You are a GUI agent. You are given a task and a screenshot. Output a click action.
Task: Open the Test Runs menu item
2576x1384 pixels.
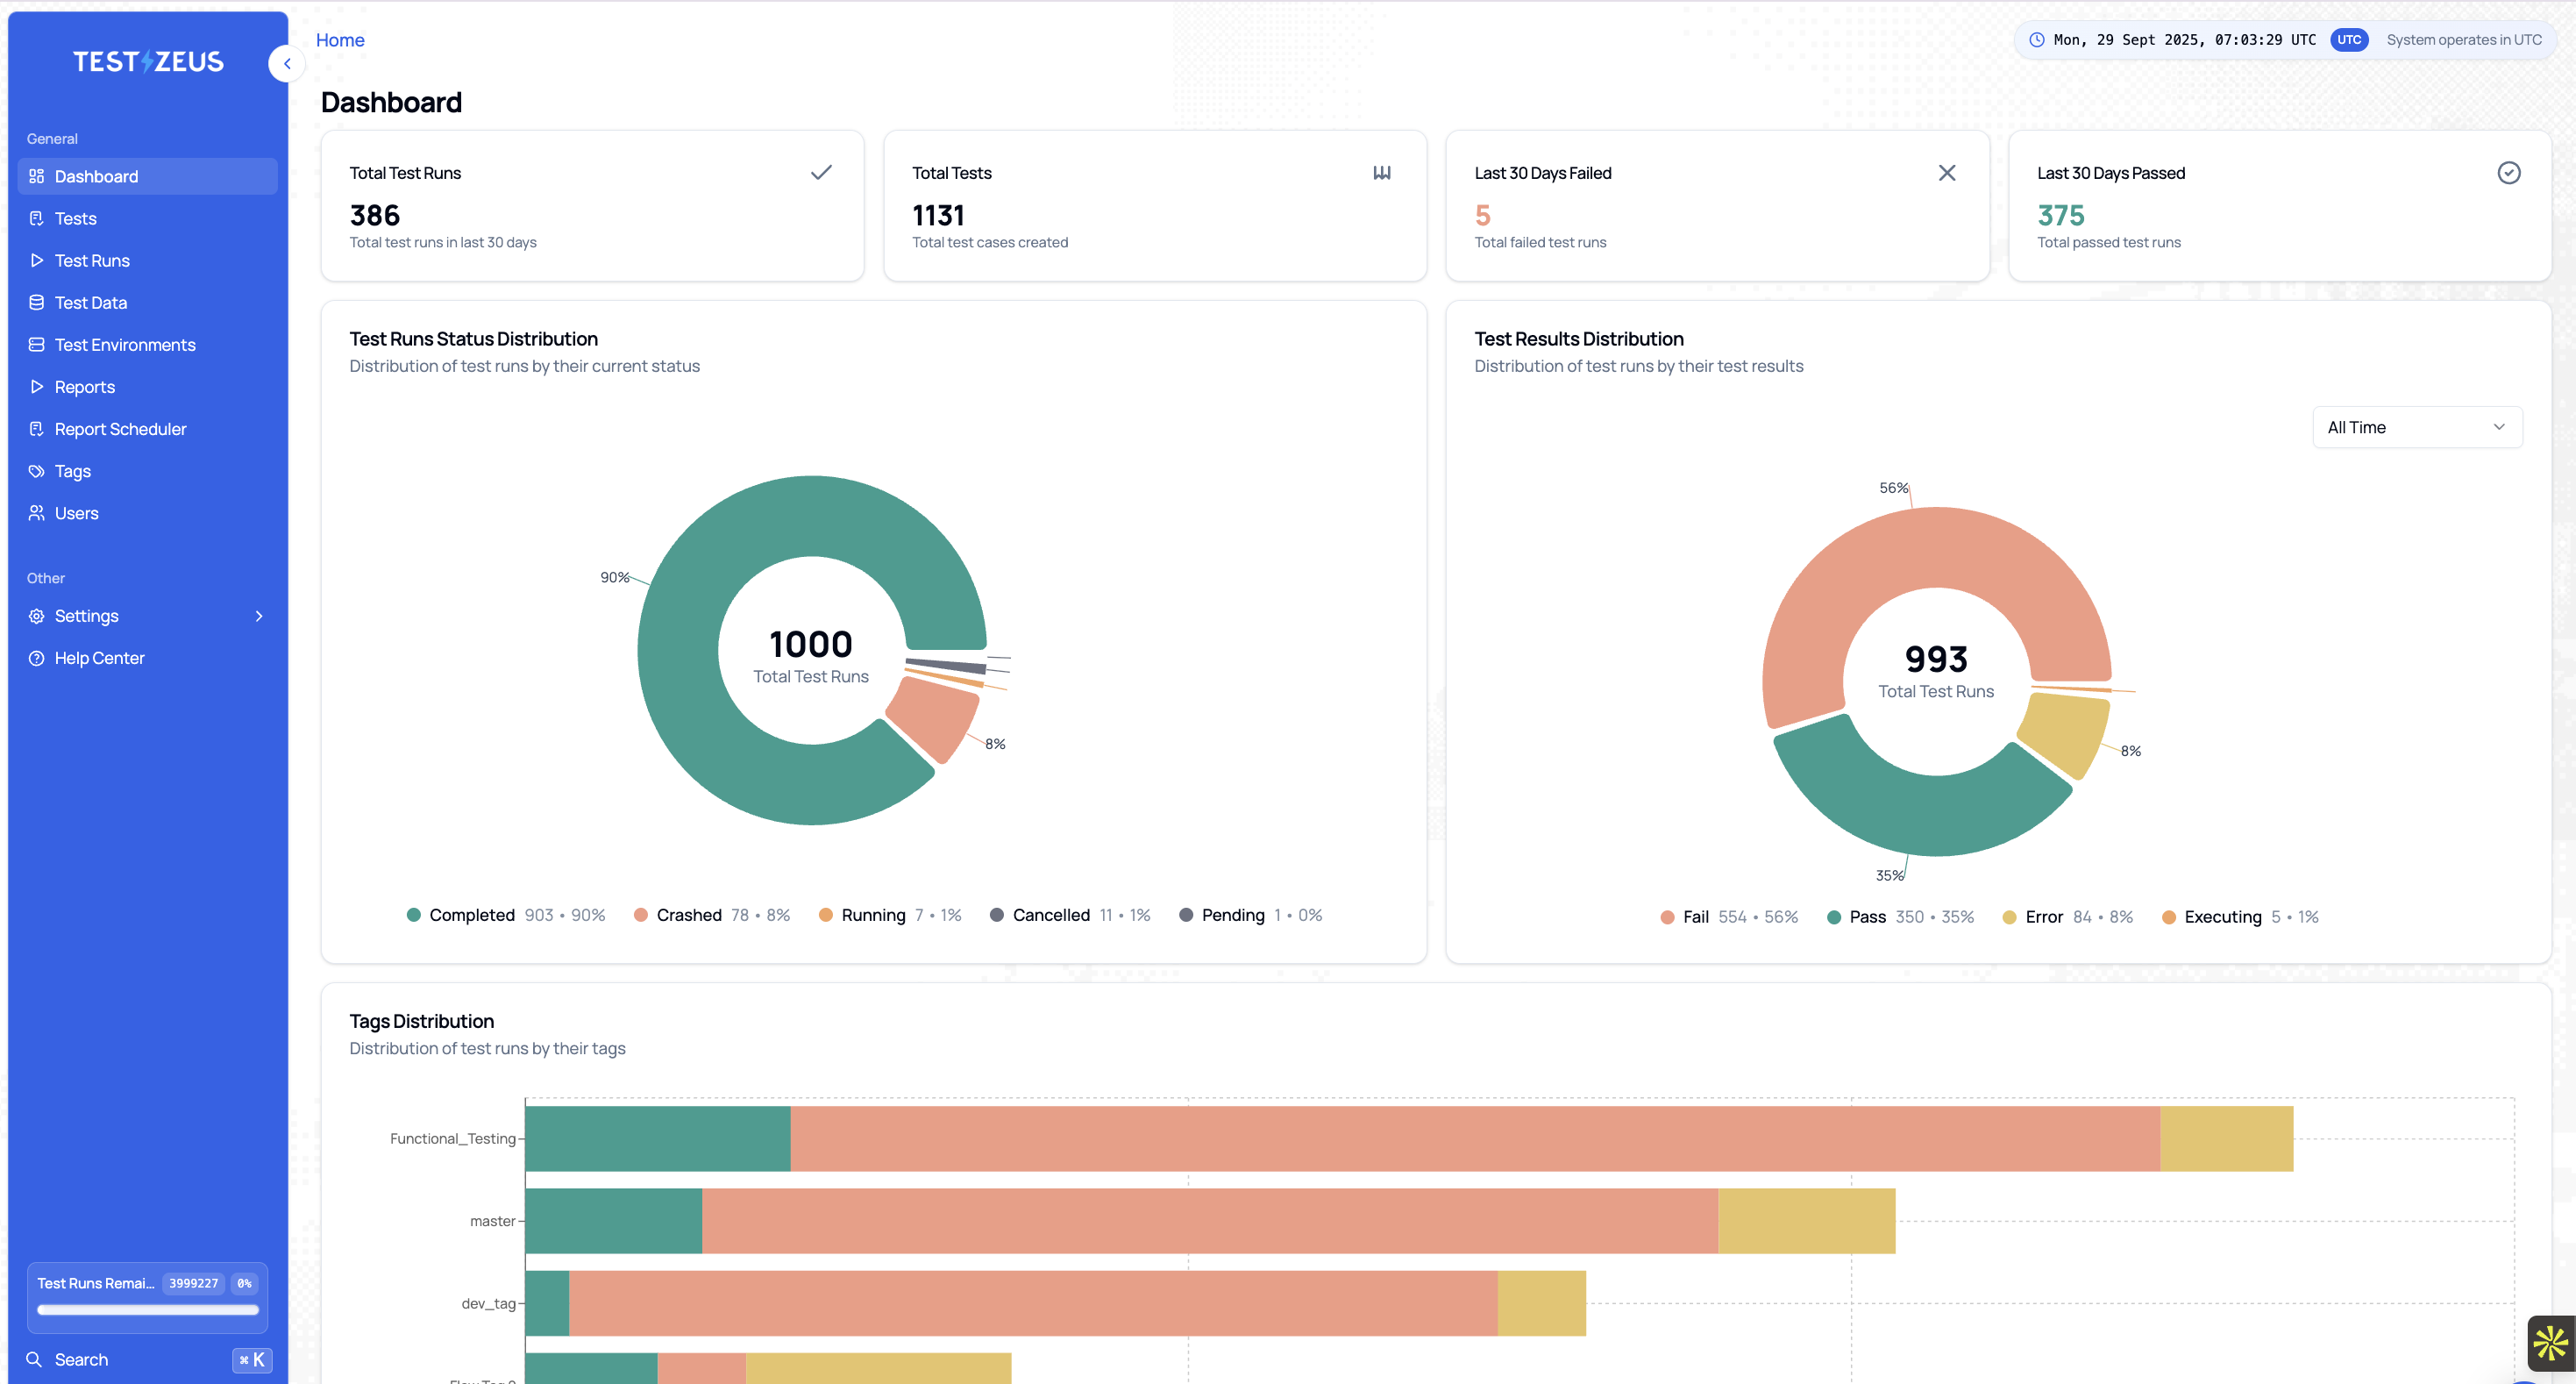point(92,260)
